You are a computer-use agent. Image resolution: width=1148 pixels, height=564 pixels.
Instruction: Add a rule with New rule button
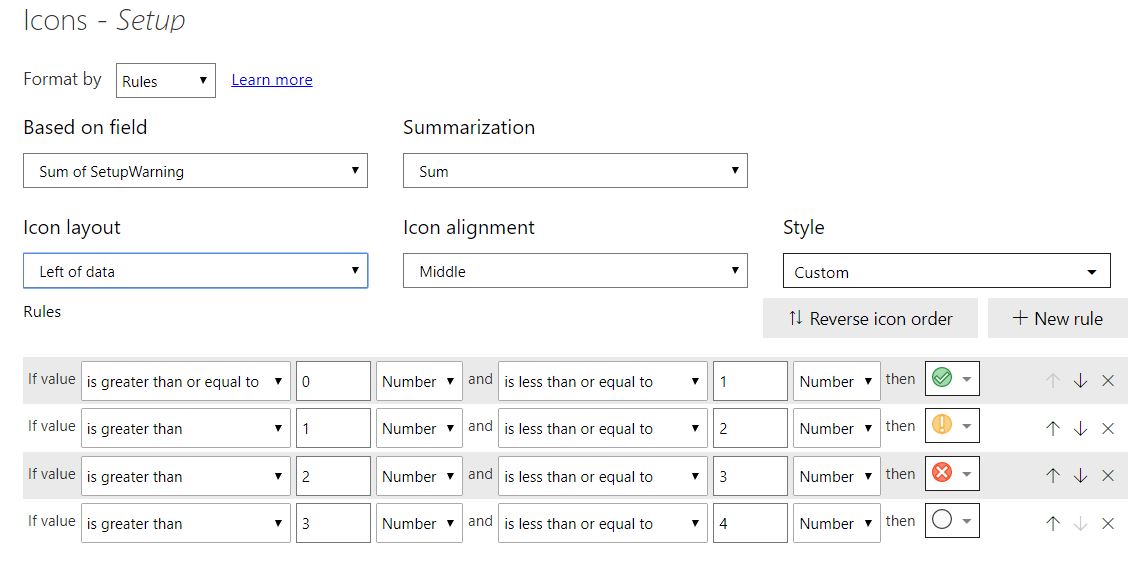[x=1057, y=319]
